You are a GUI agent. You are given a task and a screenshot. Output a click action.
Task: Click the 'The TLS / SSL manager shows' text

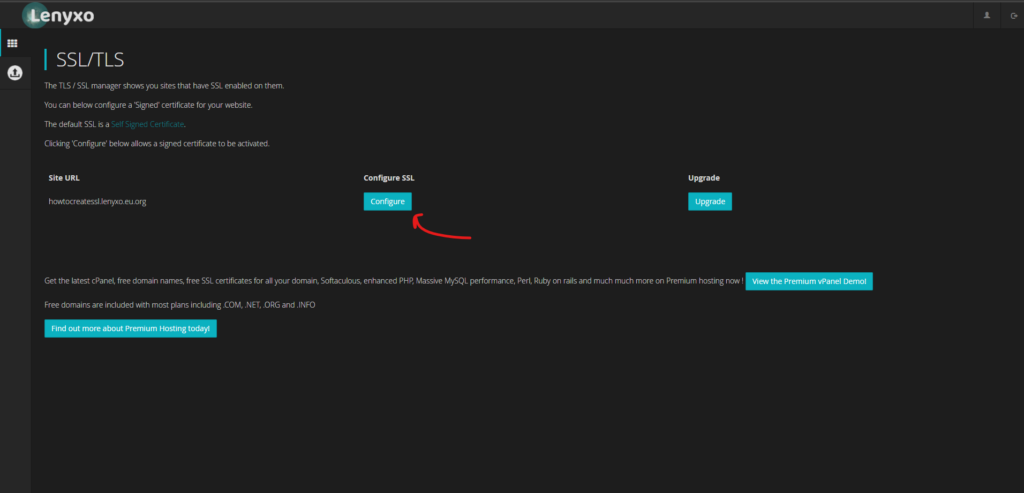[x=165, y=86]
